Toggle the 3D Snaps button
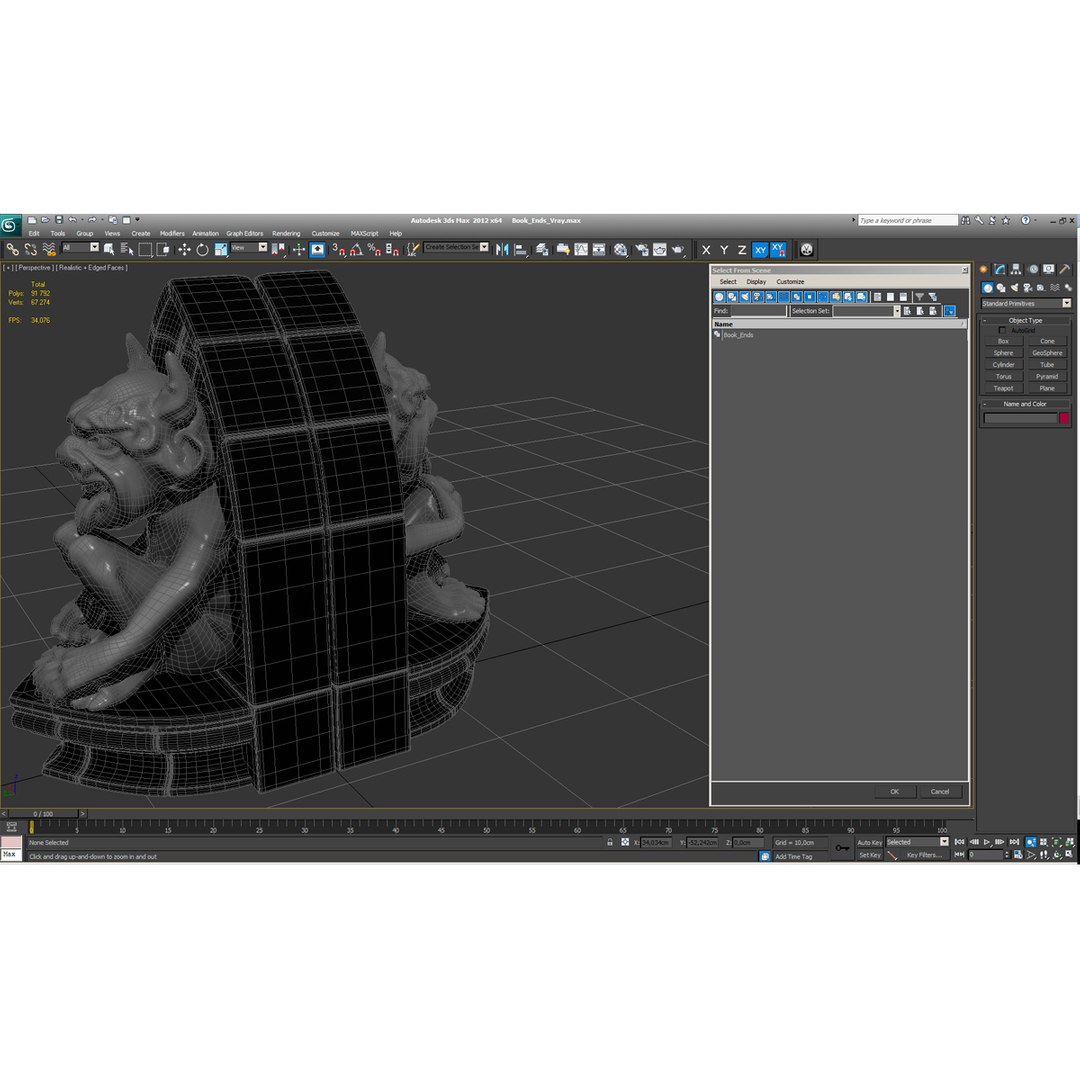Image resolution: width=1080 pixels, height=1080 pixels. (x=338, y=249)
